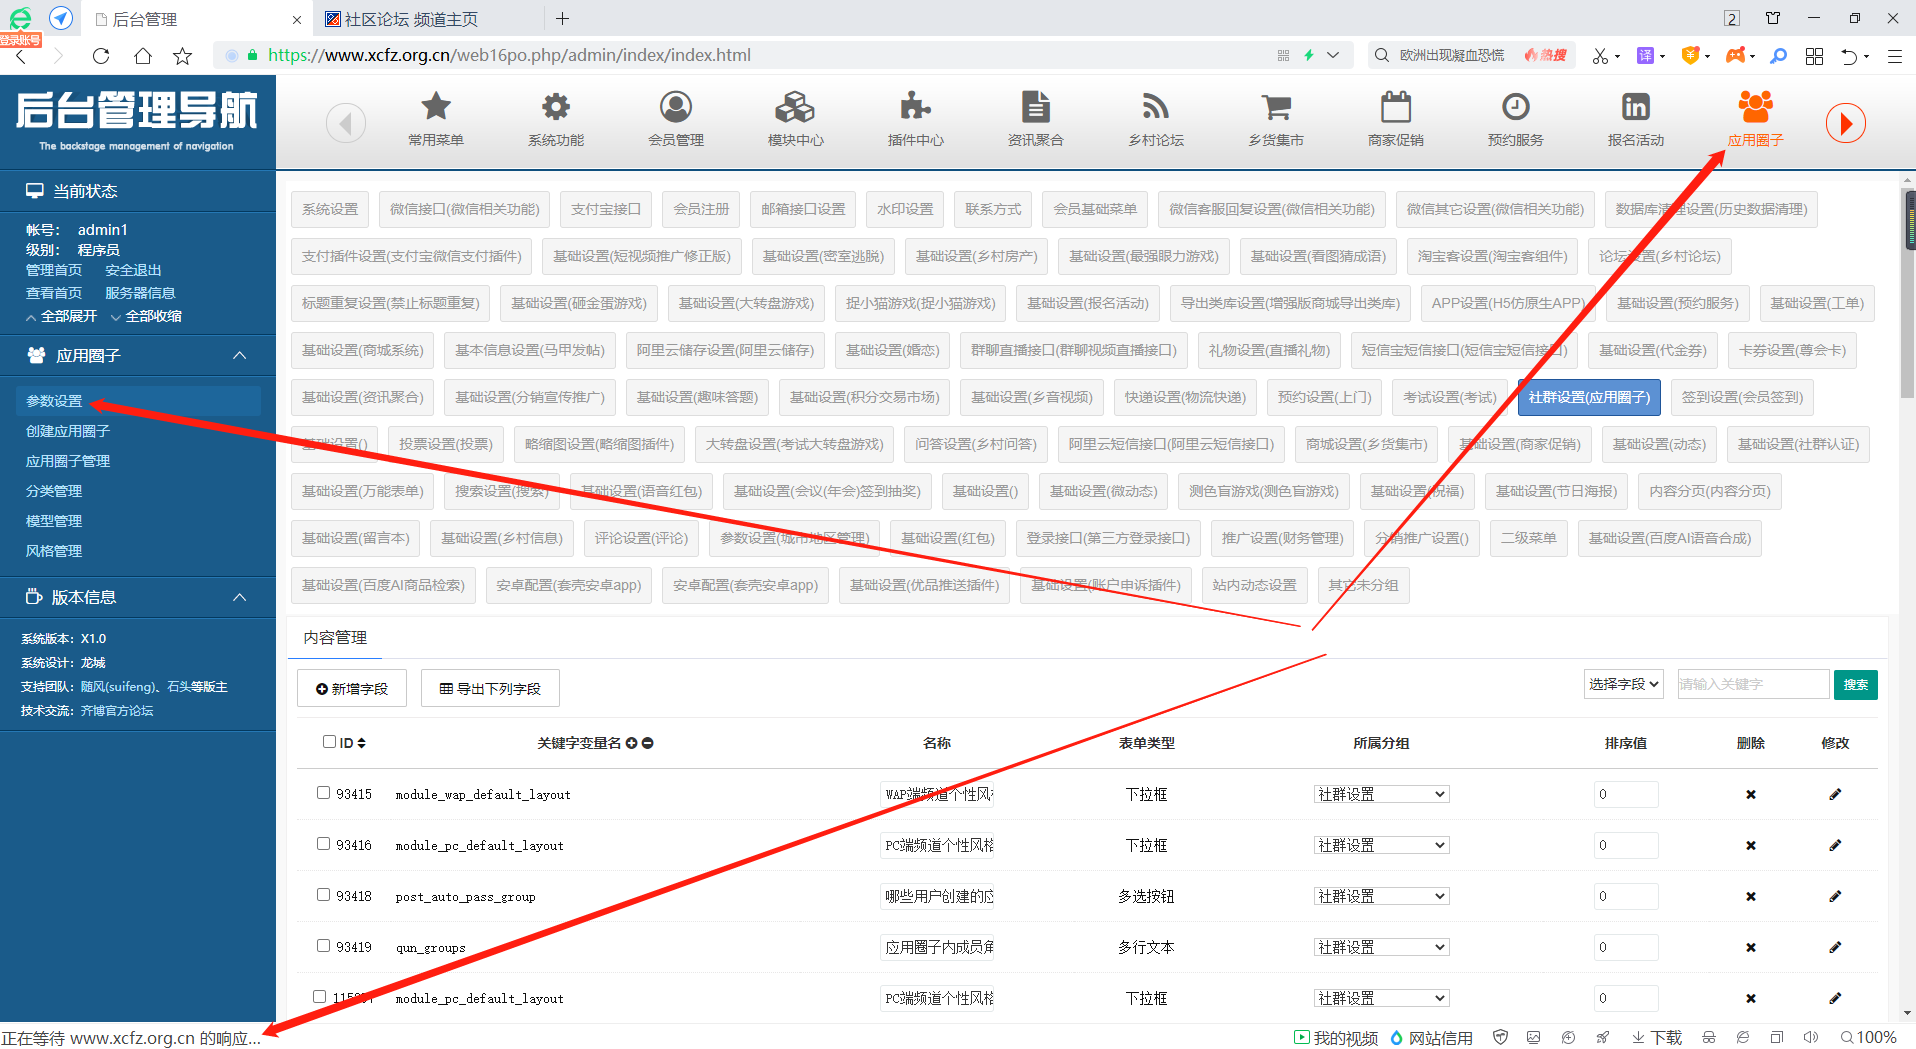
Task: Open 乡货集市 shopping cart icon
Action: pos(1276,107)
